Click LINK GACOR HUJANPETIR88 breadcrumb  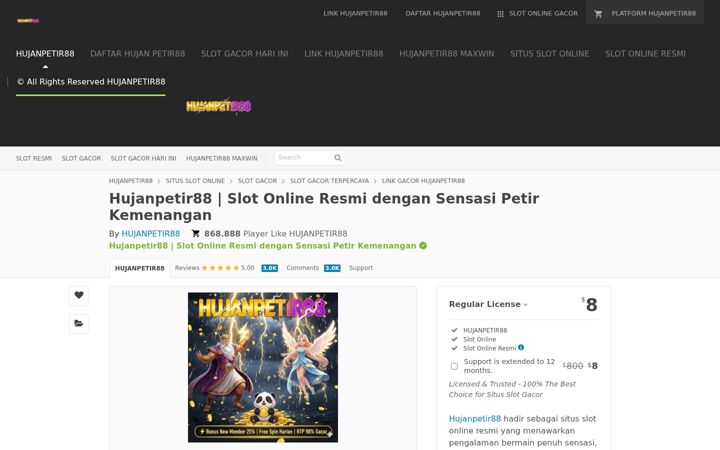point(423,181)
